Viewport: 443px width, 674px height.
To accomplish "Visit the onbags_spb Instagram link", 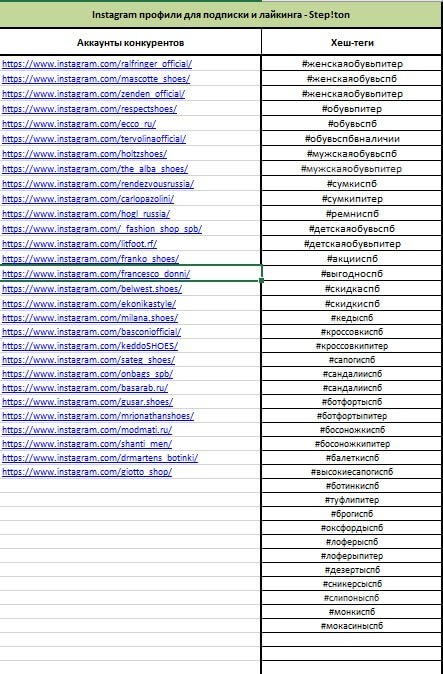I will 87,374.
